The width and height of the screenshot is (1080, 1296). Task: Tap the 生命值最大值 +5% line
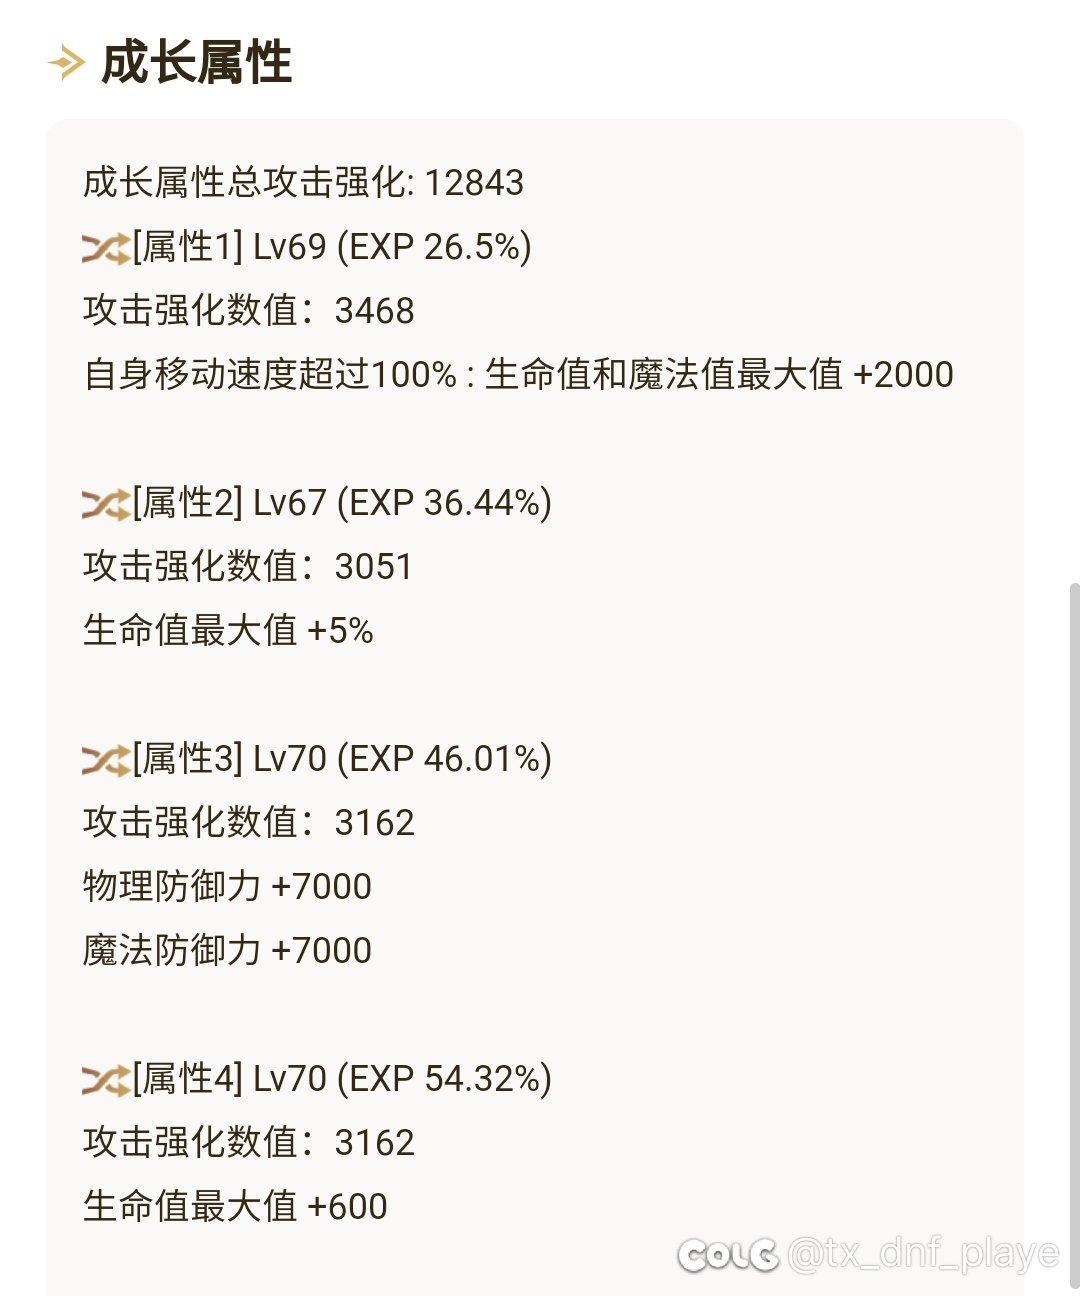(x=228, y=631)
